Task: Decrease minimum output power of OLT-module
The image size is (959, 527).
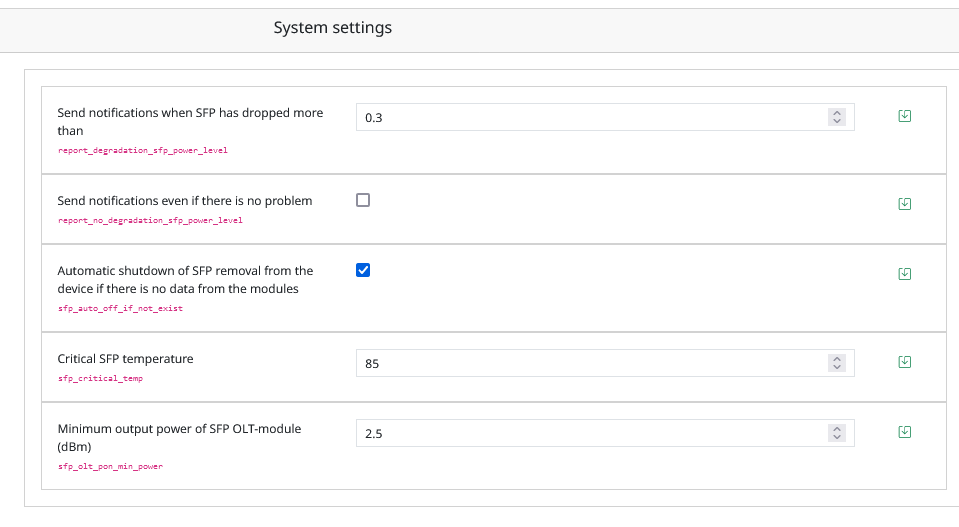Action: (837, 437)
